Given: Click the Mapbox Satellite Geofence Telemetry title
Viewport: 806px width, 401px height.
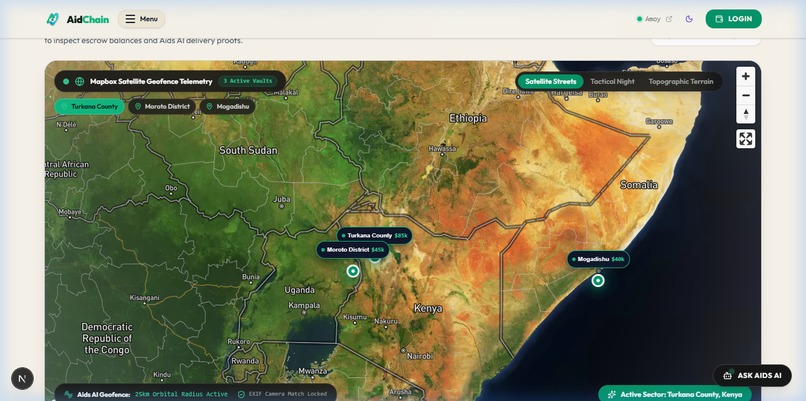Looking at the screenshot, I should point(151,81).
